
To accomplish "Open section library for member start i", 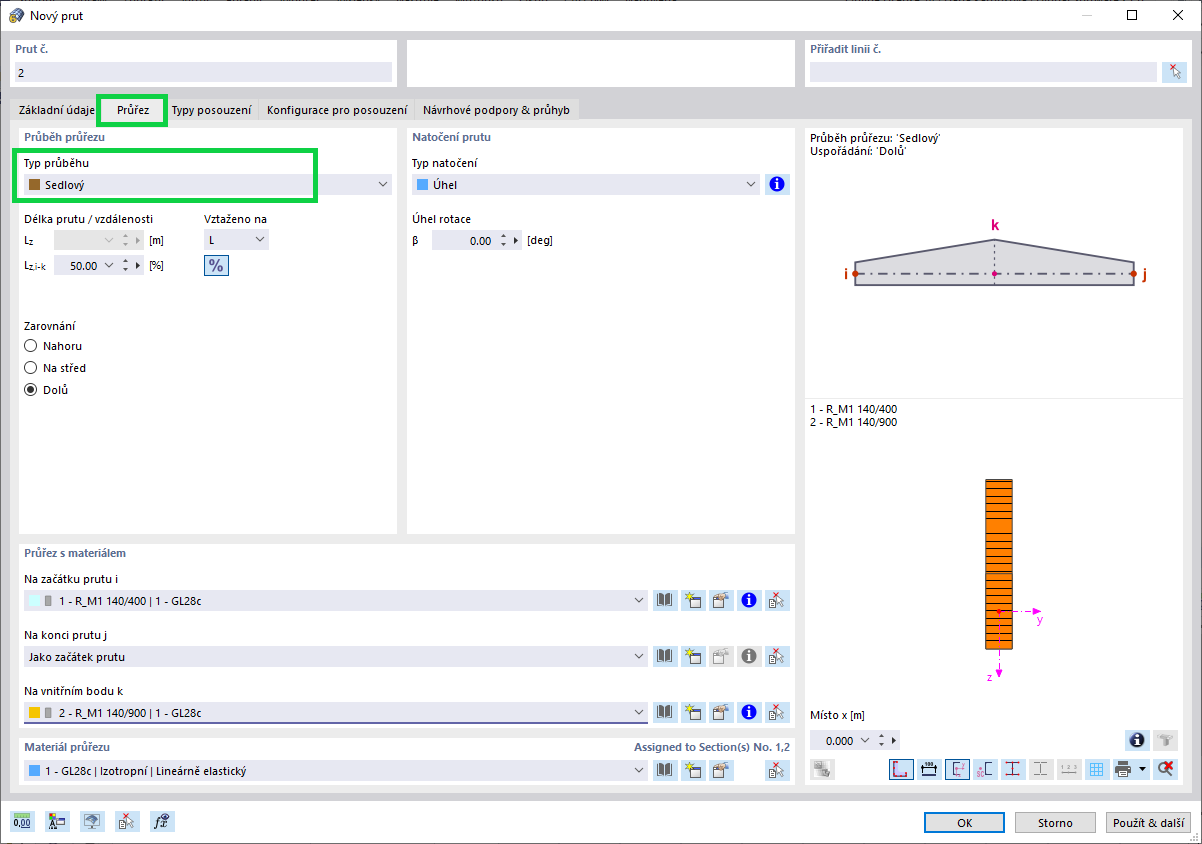I will click(664, 601).
